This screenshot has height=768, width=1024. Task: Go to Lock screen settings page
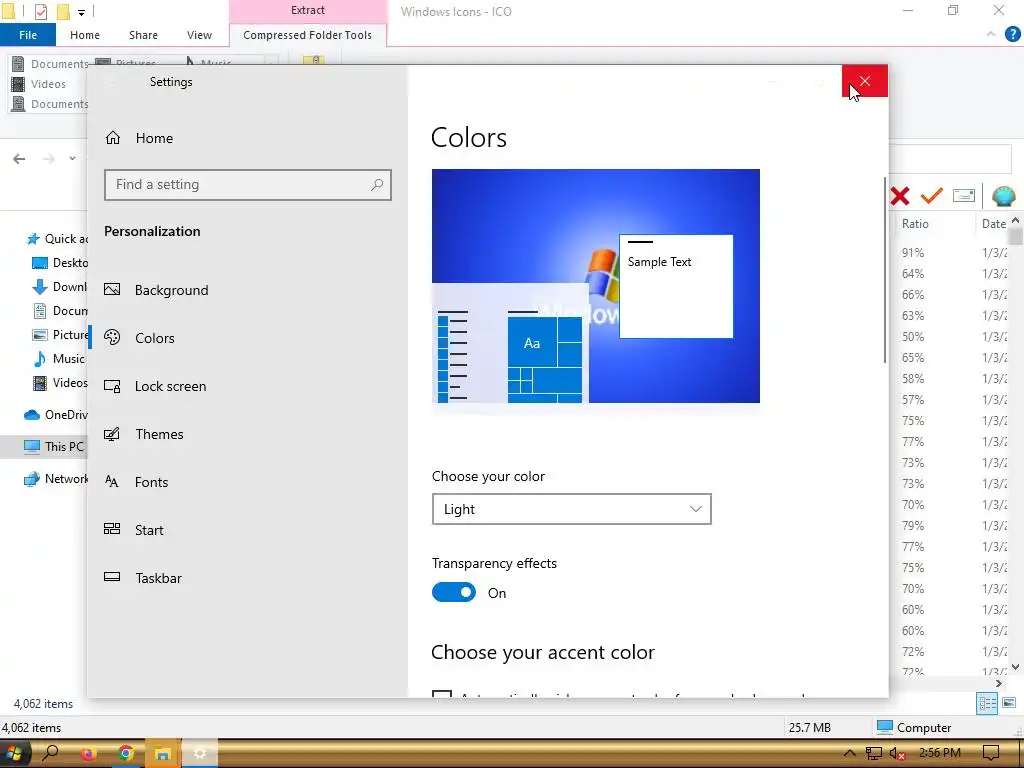click(x=170, y=386)
